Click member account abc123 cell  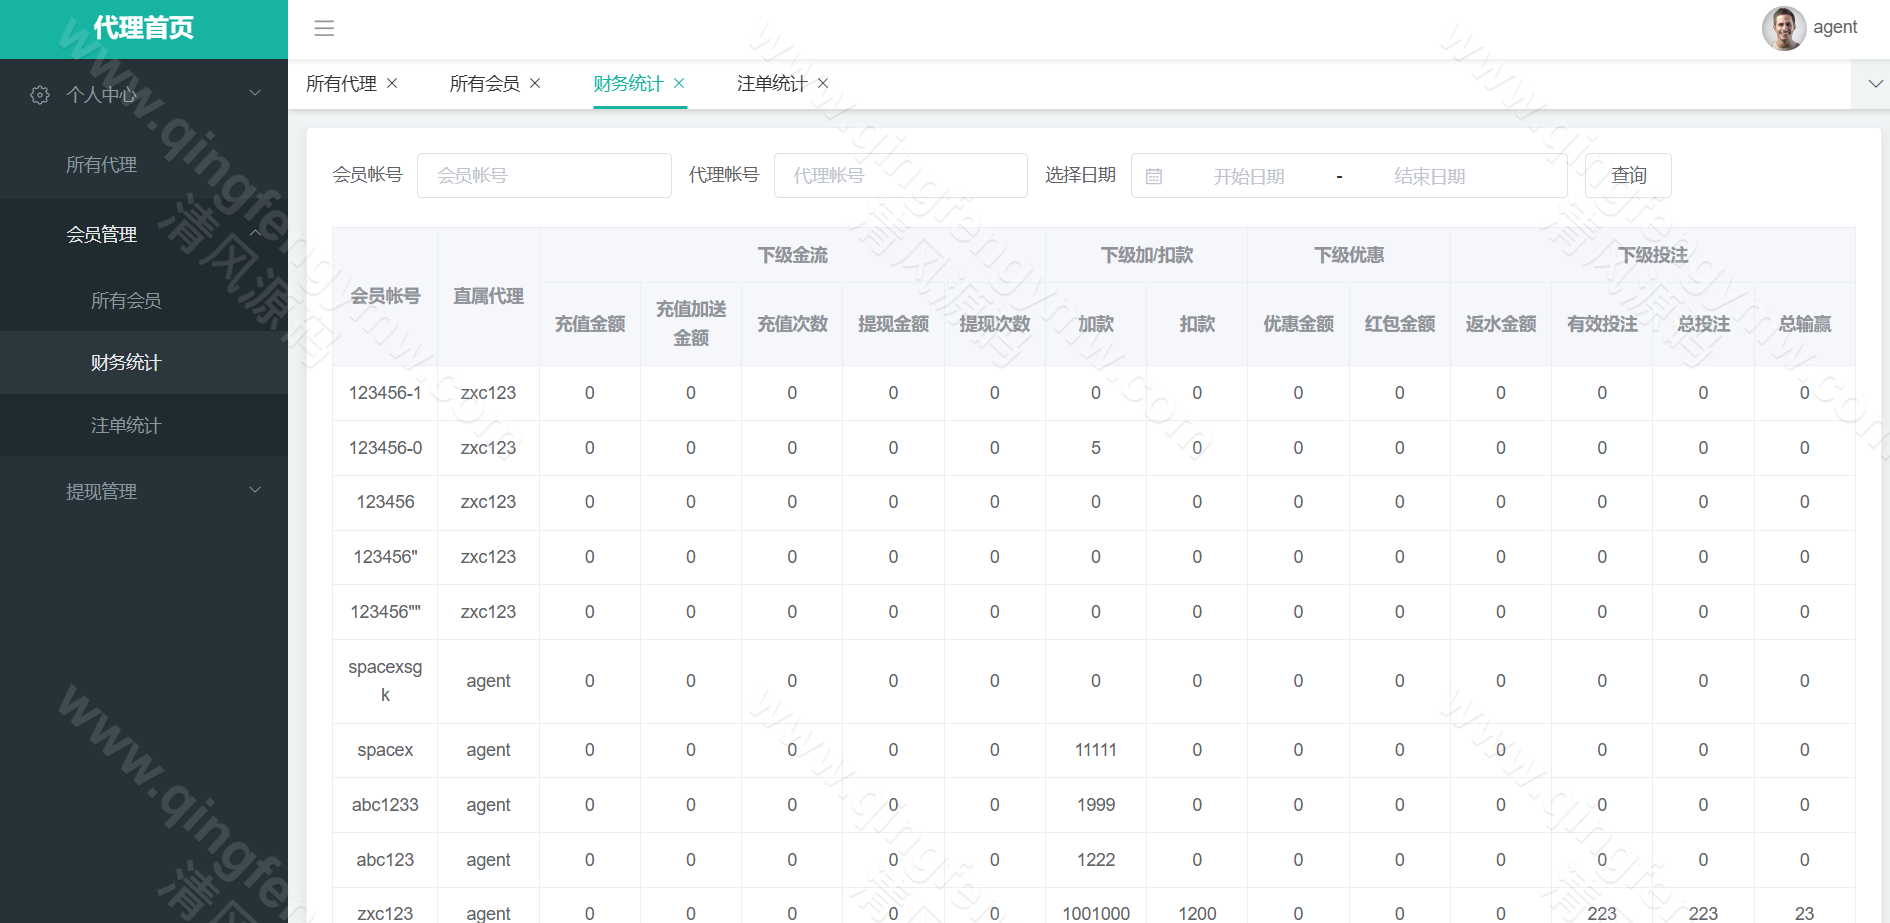[x=385, y=861]
